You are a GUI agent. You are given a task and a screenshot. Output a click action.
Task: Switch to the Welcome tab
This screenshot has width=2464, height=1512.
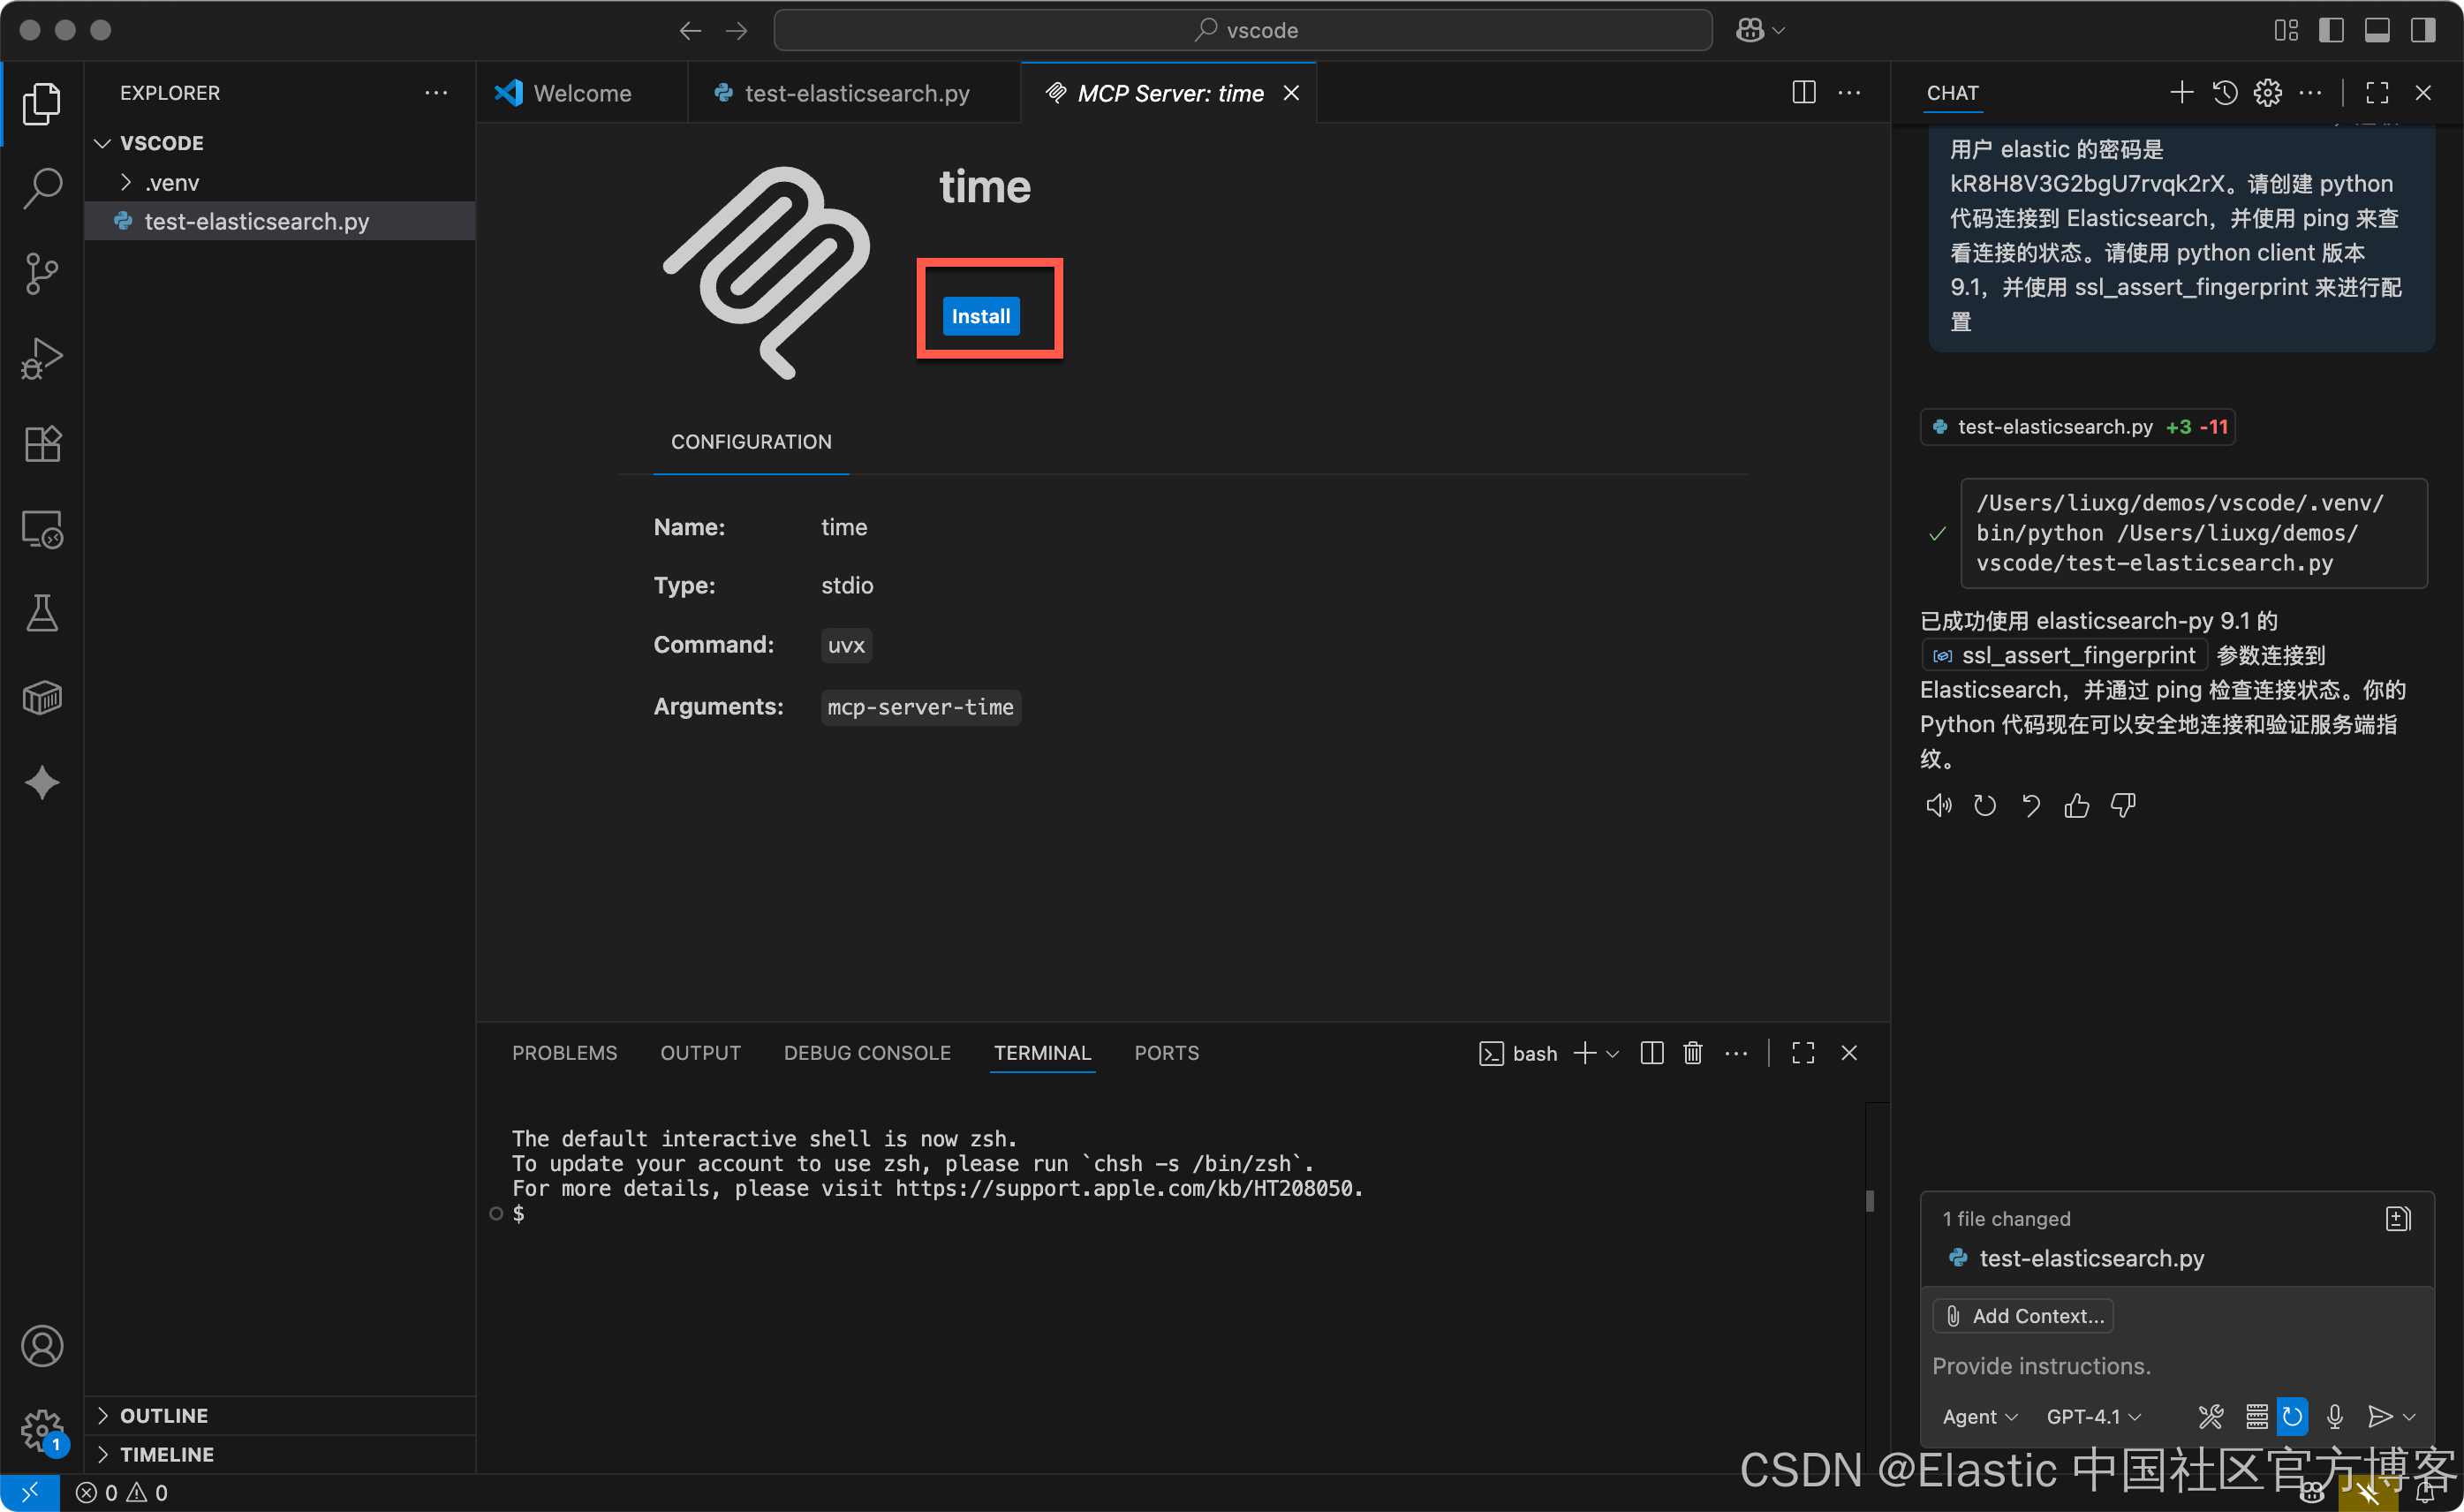(x=582, y=93)
